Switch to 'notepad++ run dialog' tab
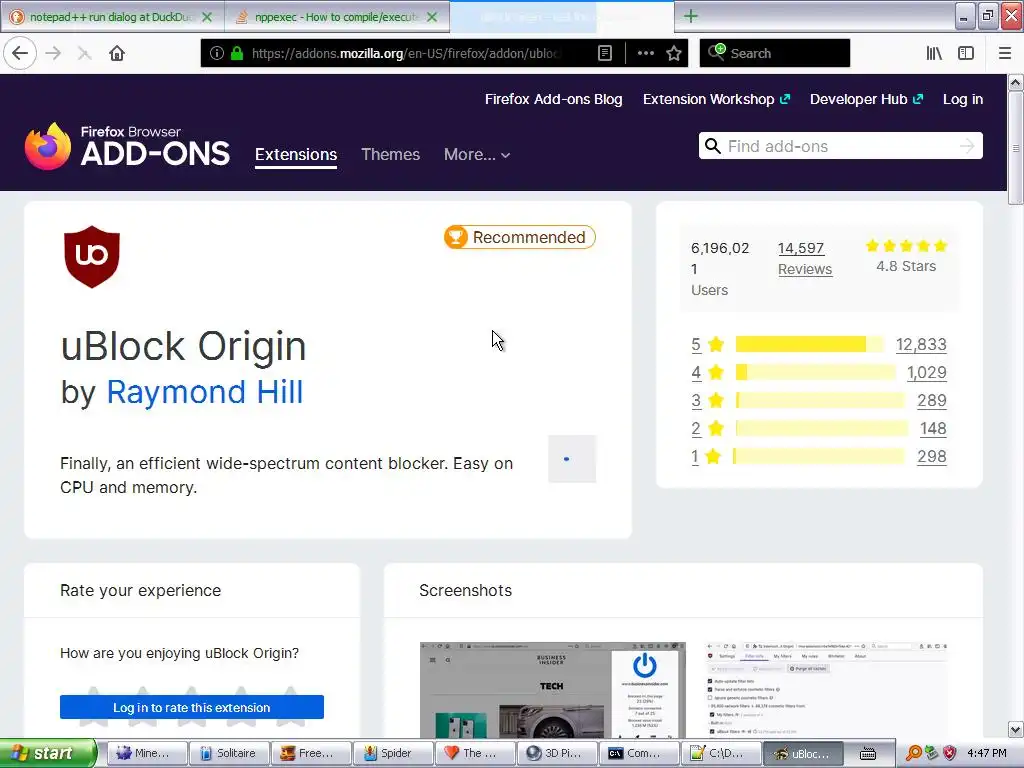The width and height of the screenshot is (1024, 768). 110,17
